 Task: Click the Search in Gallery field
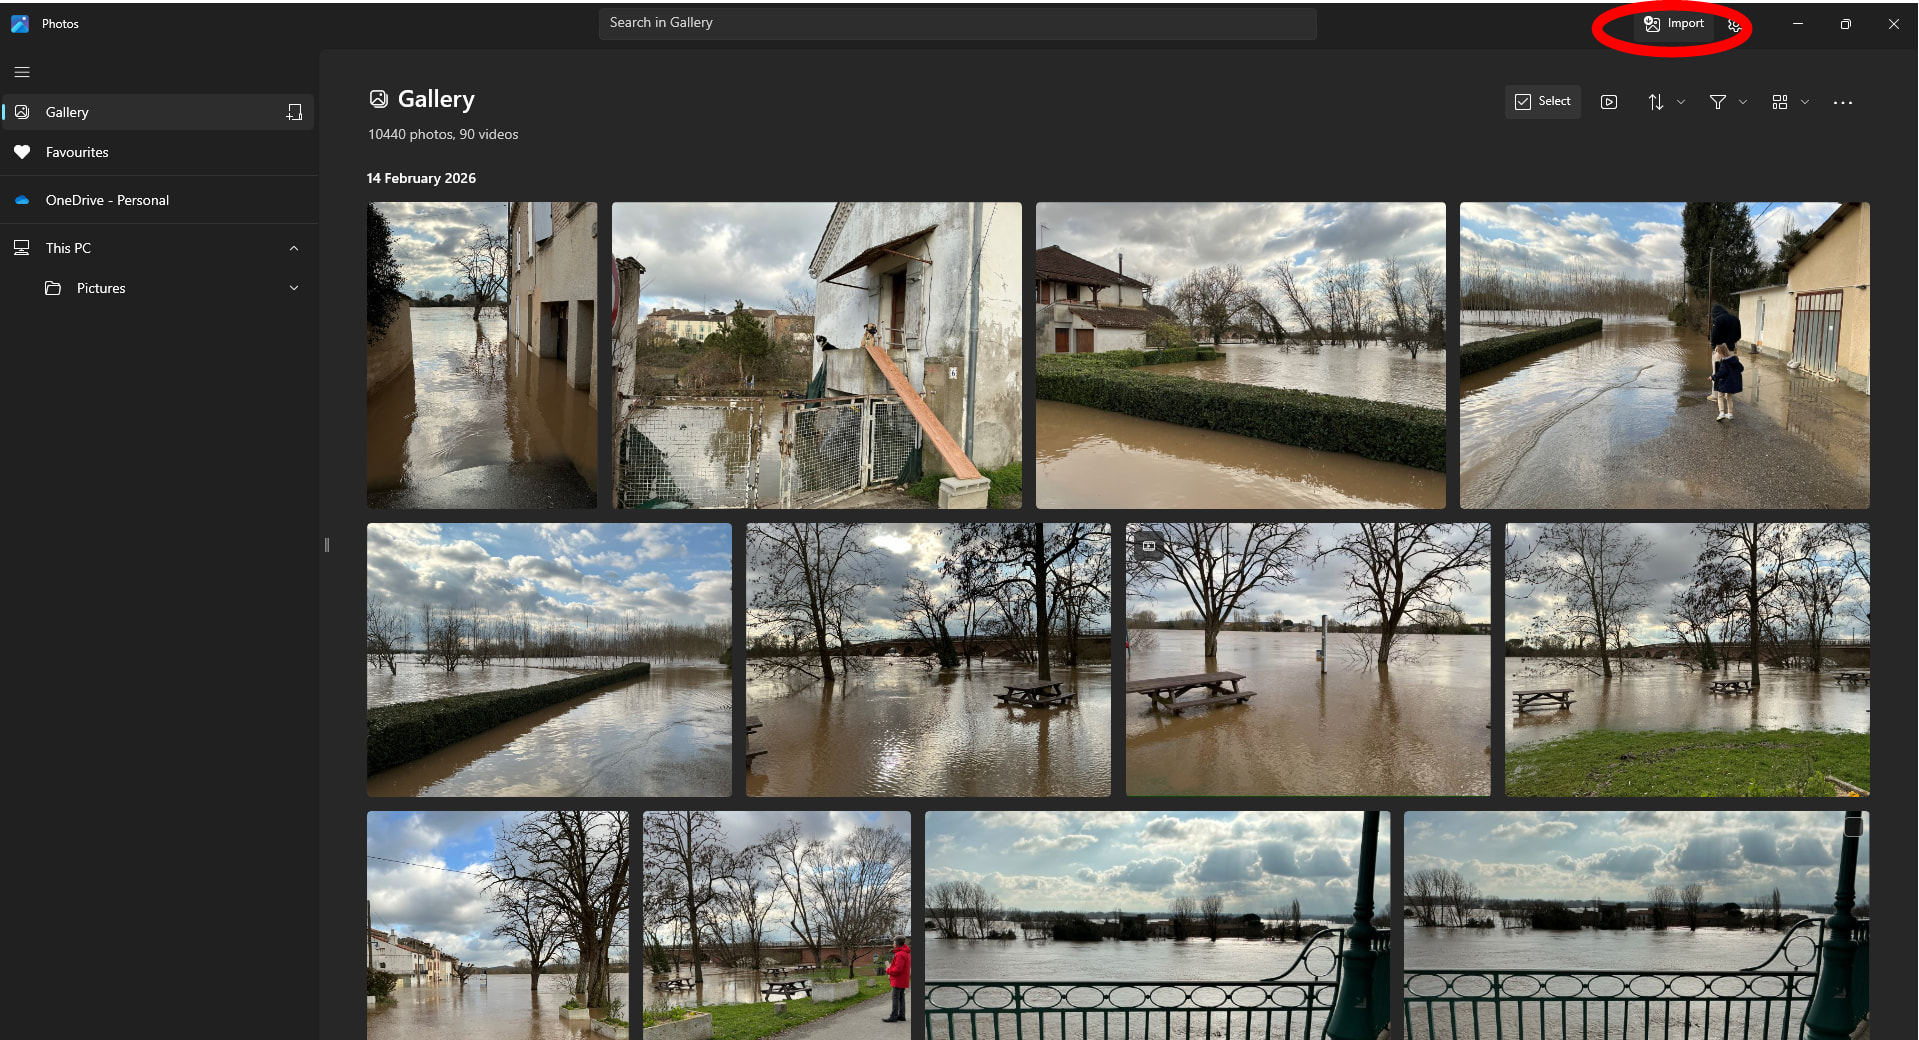point(957,23)
